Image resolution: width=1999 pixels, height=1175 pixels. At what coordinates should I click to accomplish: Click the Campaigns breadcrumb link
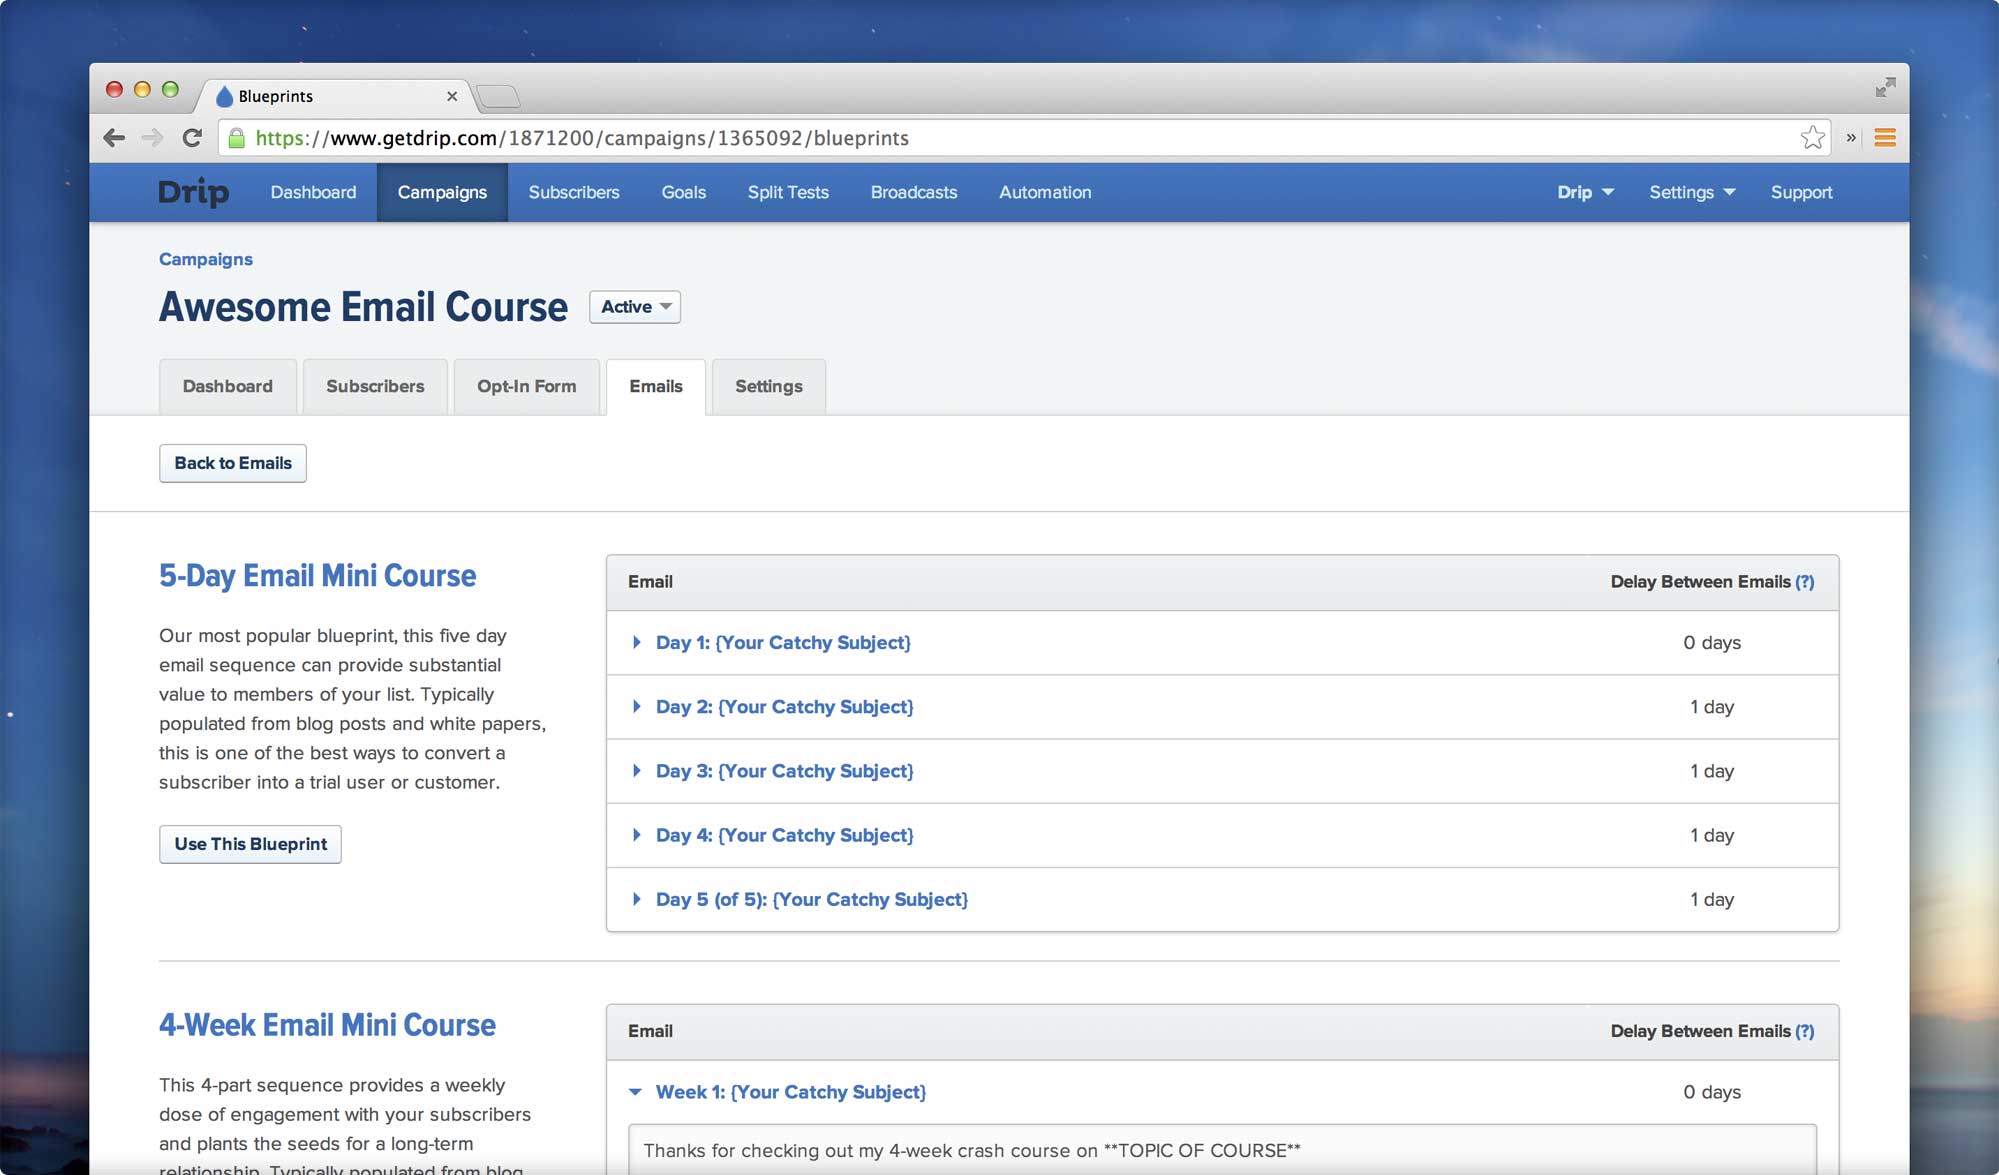point(205,259)
